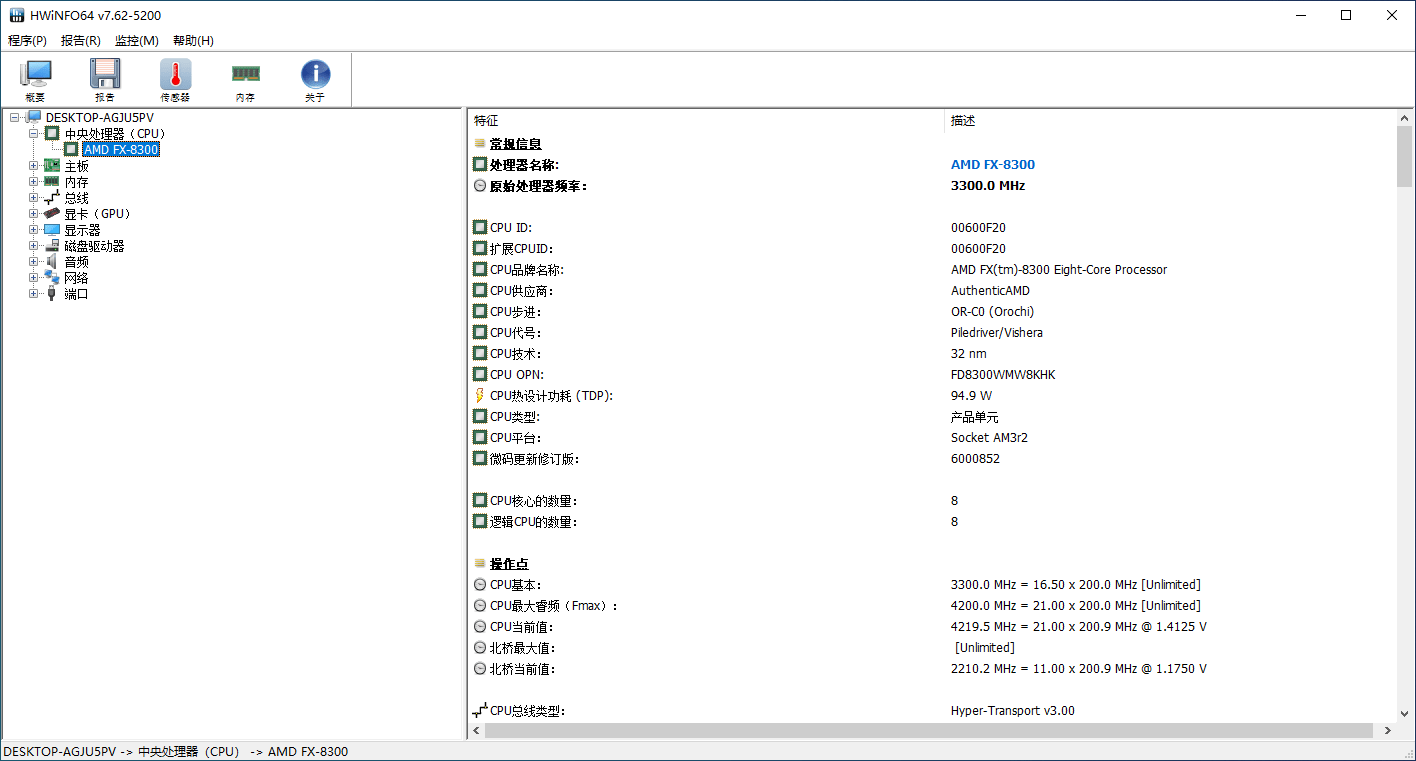
Task: Select the AMD FX-8300 tree entry
Action: (x=121, y=149)
